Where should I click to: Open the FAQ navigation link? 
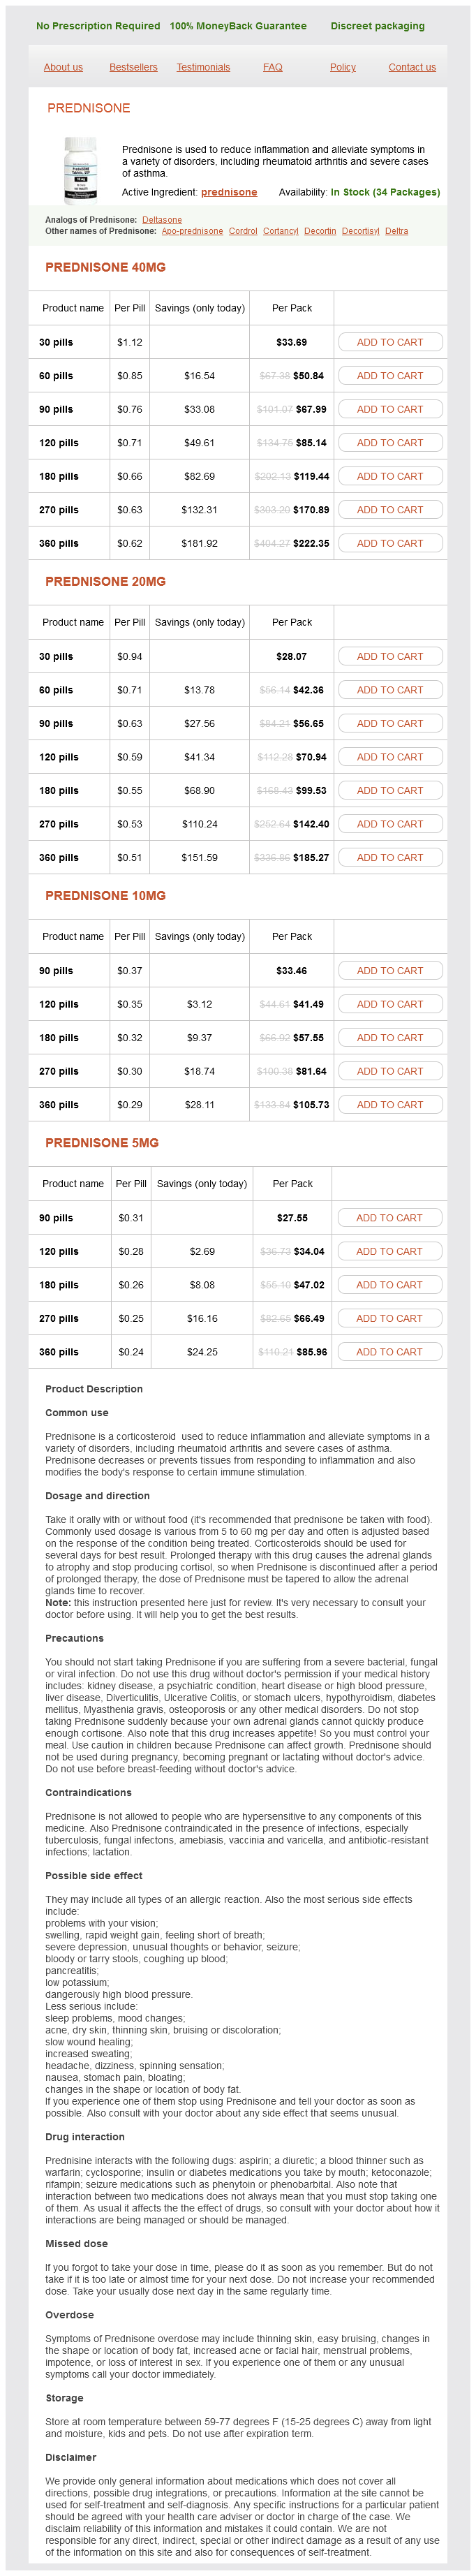pos(272,67)
